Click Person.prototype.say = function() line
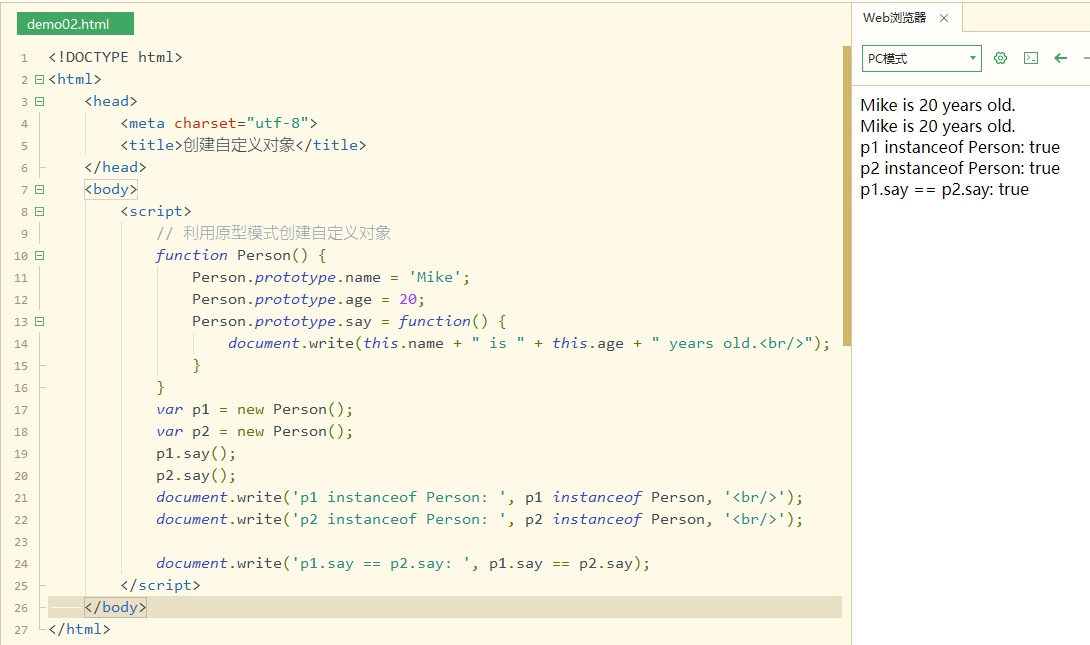This screenshot has height=645, width=1090. click(x=349, y=321)
